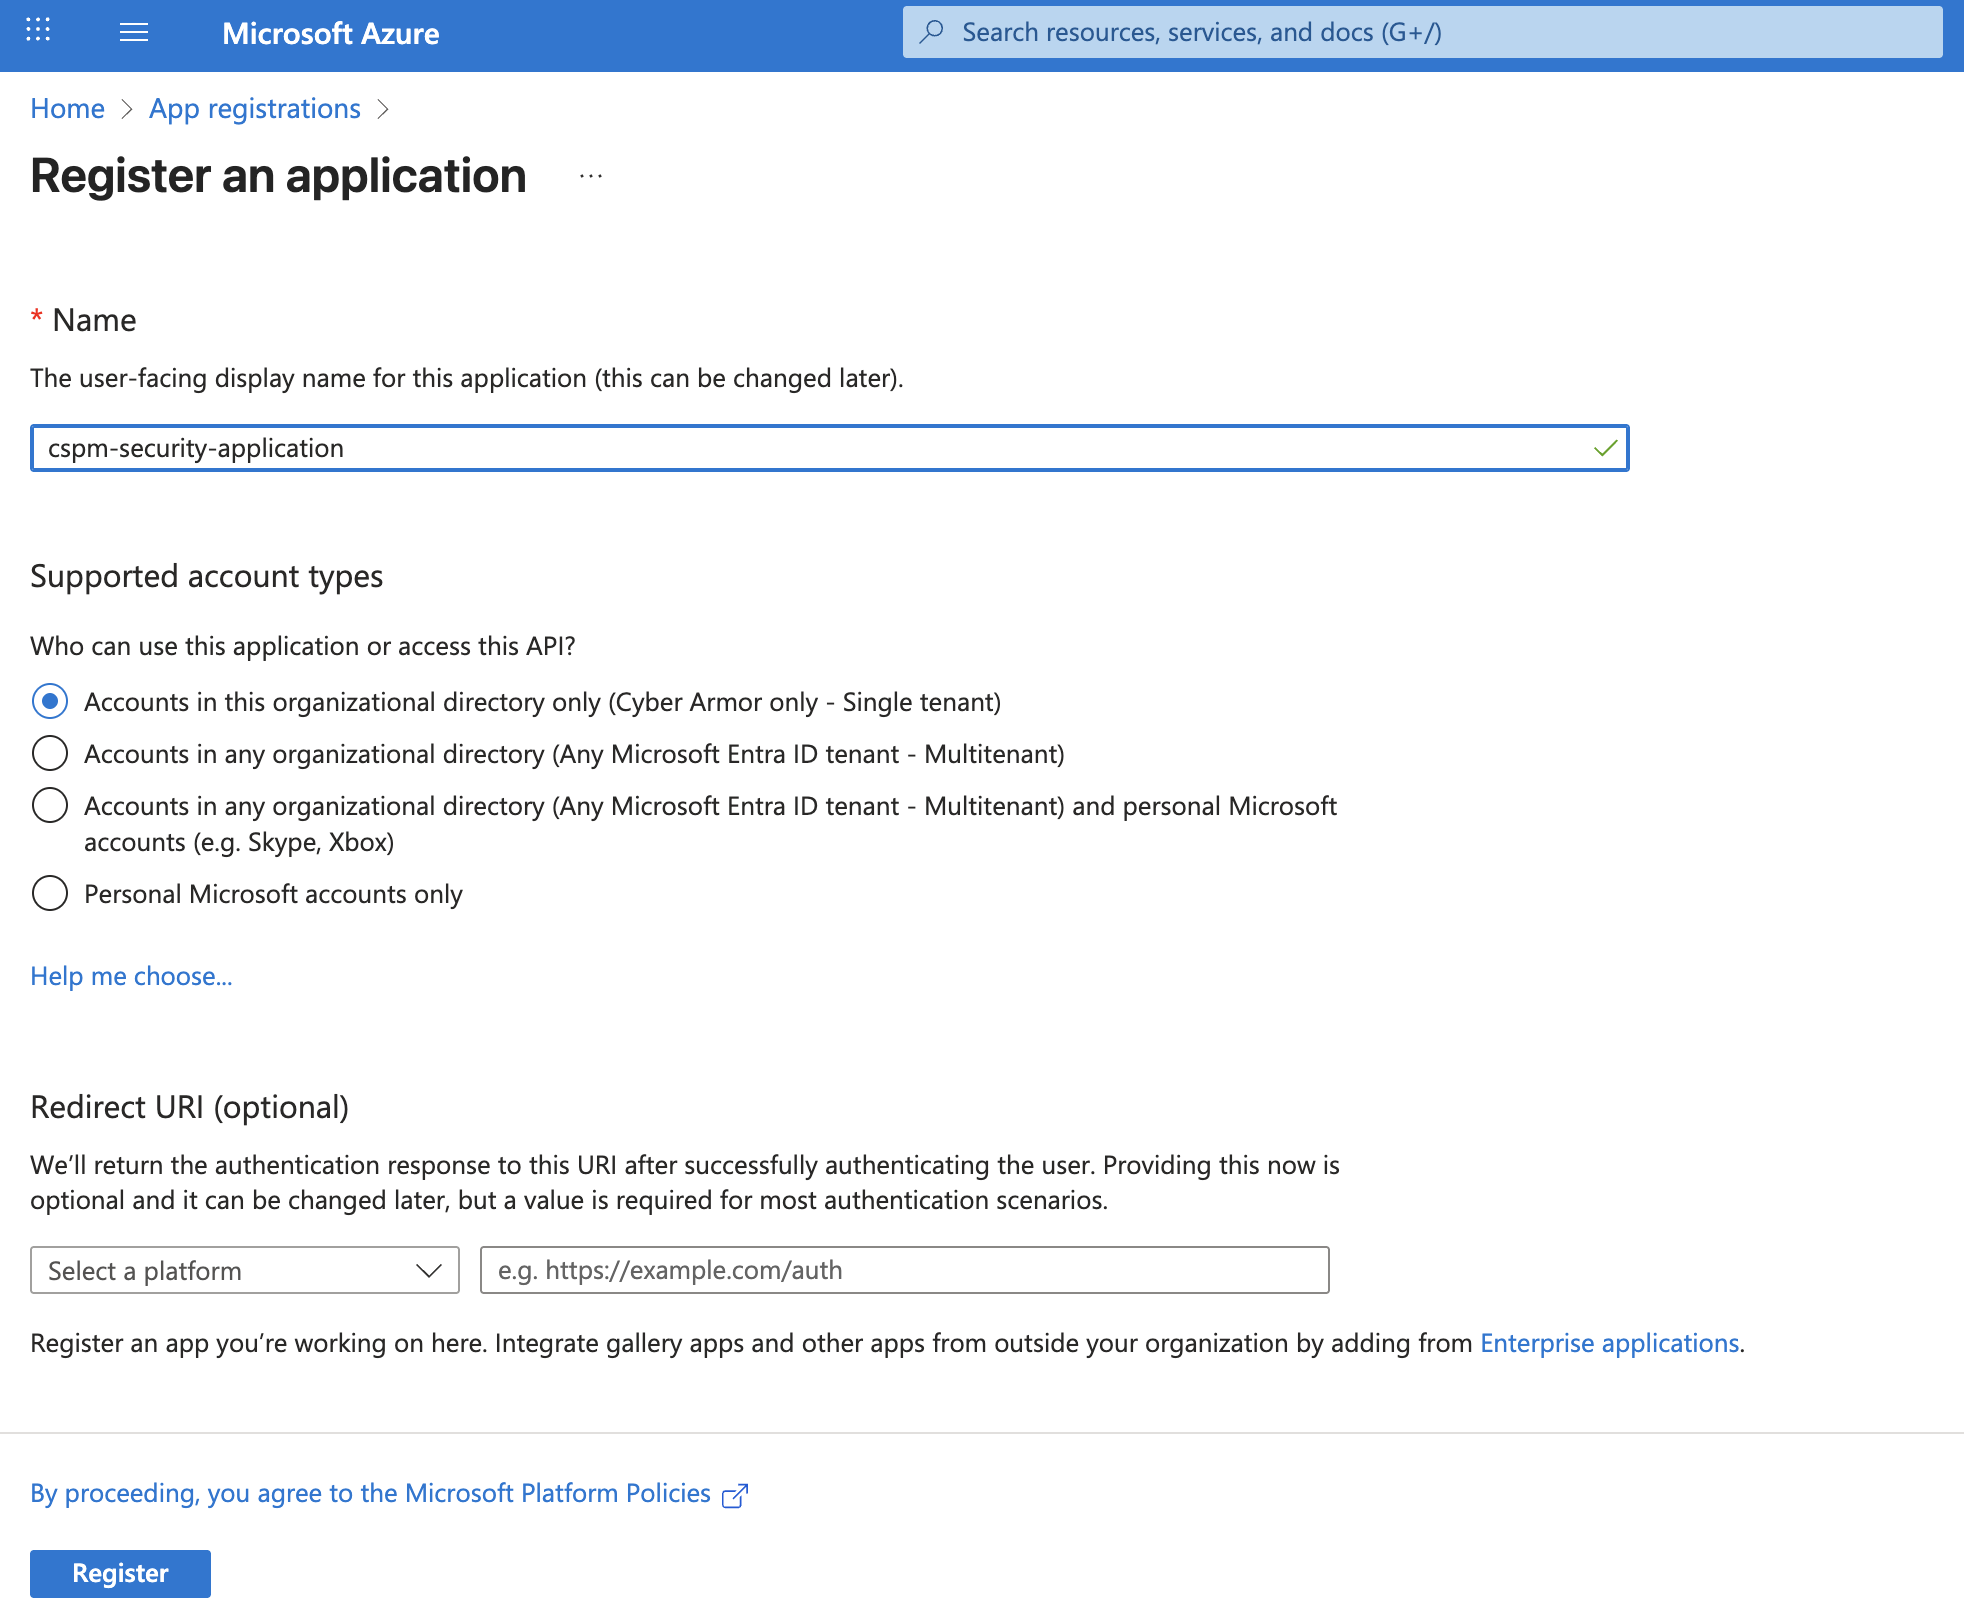Image resolution: width=1964 pixels, height=1612 pixels.
Task: Click the search magnifier icon
Action: tap(932, 32)
